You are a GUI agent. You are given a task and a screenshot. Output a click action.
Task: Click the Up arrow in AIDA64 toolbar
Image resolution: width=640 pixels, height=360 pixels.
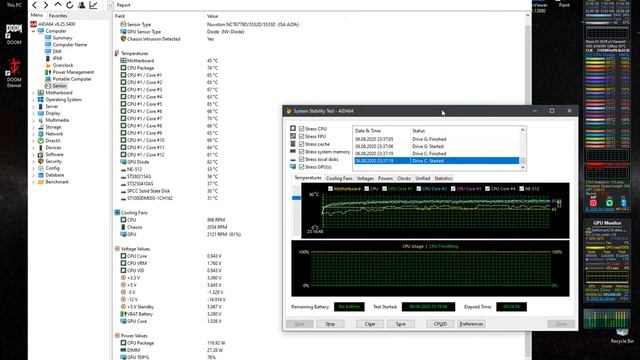tap(58, 5)
